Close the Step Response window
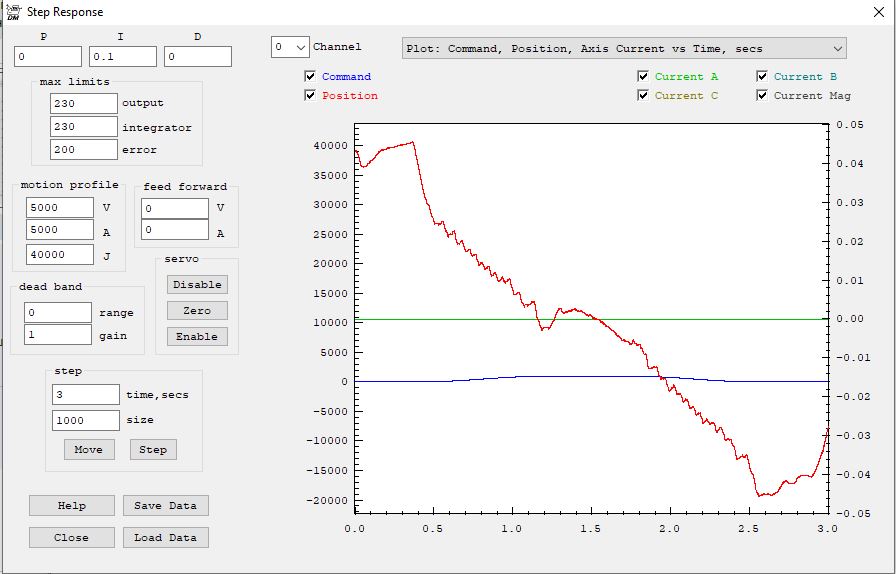Image resolution: width=896 pixels, height=574 pixels. pos(877,12)
